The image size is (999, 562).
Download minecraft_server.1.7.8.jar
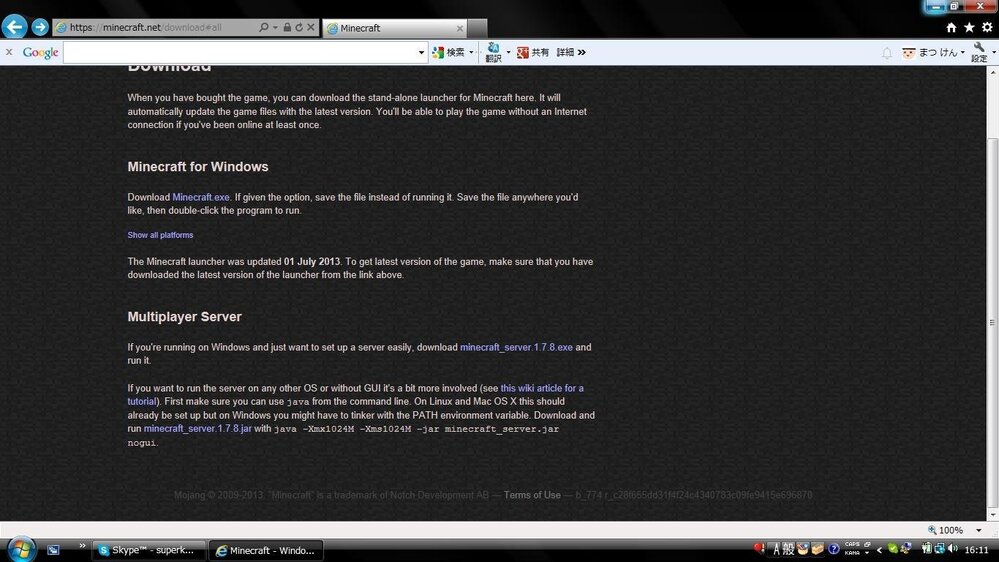pos(198,429)
